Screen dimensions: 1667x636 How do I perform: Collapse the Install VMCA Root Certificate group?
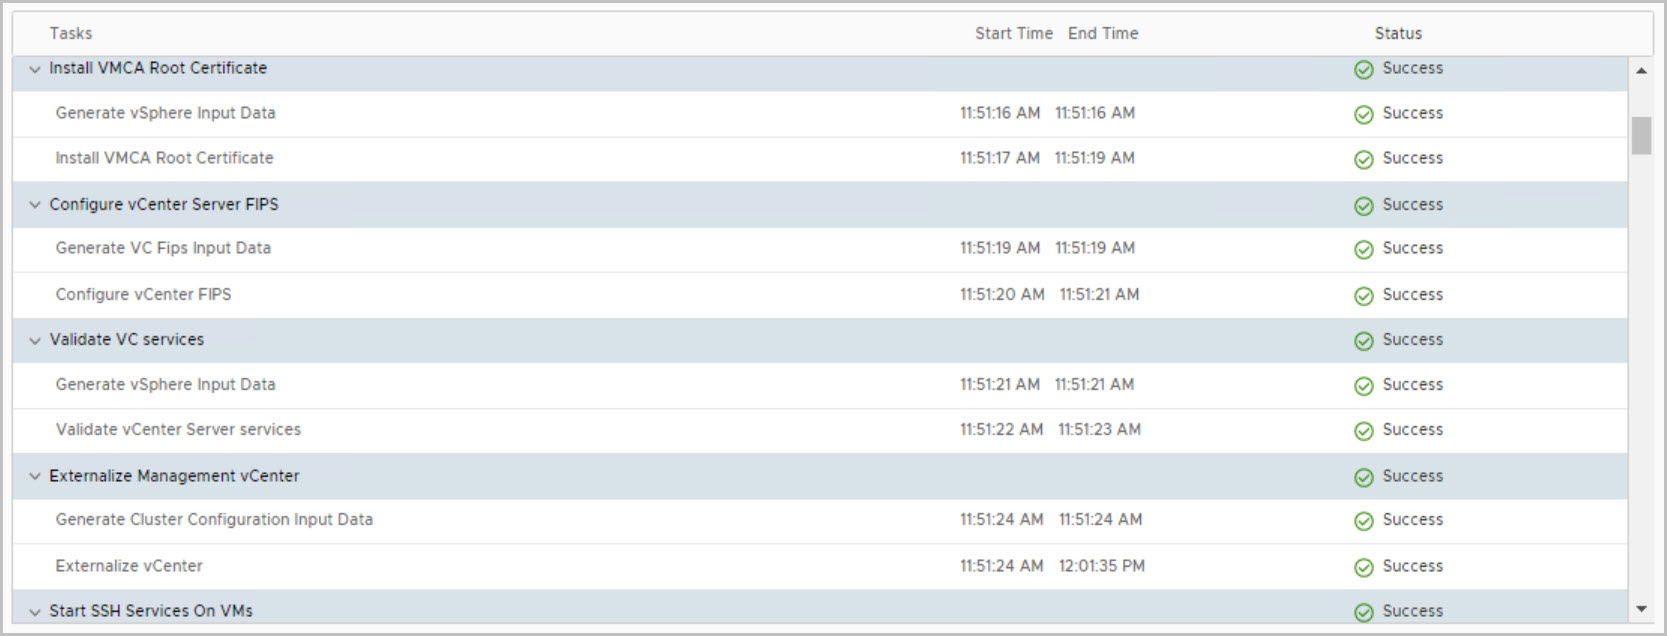[x=35, y=69]
